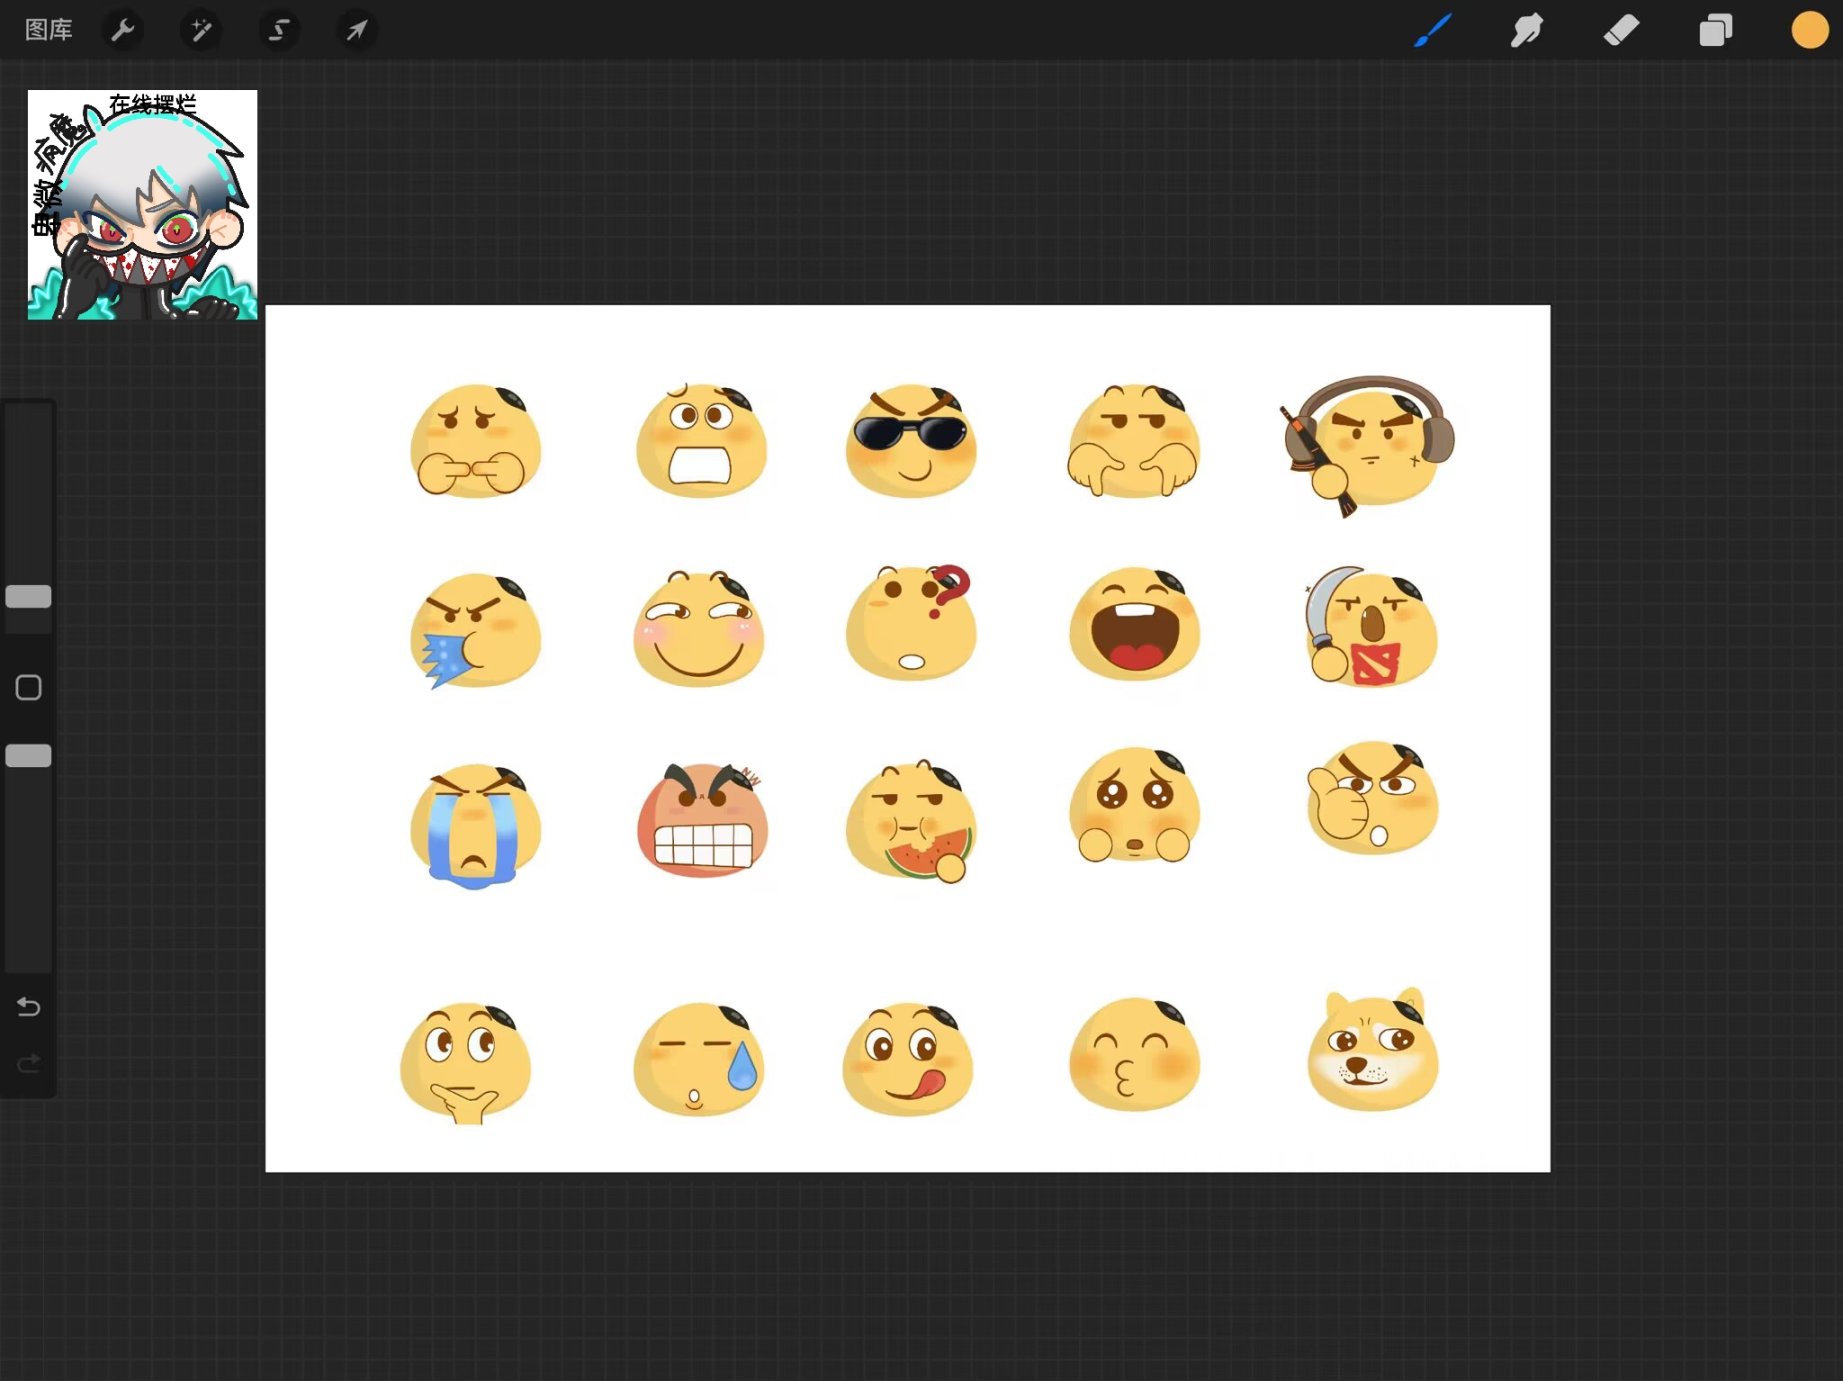This screenshot has height=1381, width=1843.
Task: Click the fist-bumping emoji in top-left
Action: pyautogui.click(x=475, y=440)
